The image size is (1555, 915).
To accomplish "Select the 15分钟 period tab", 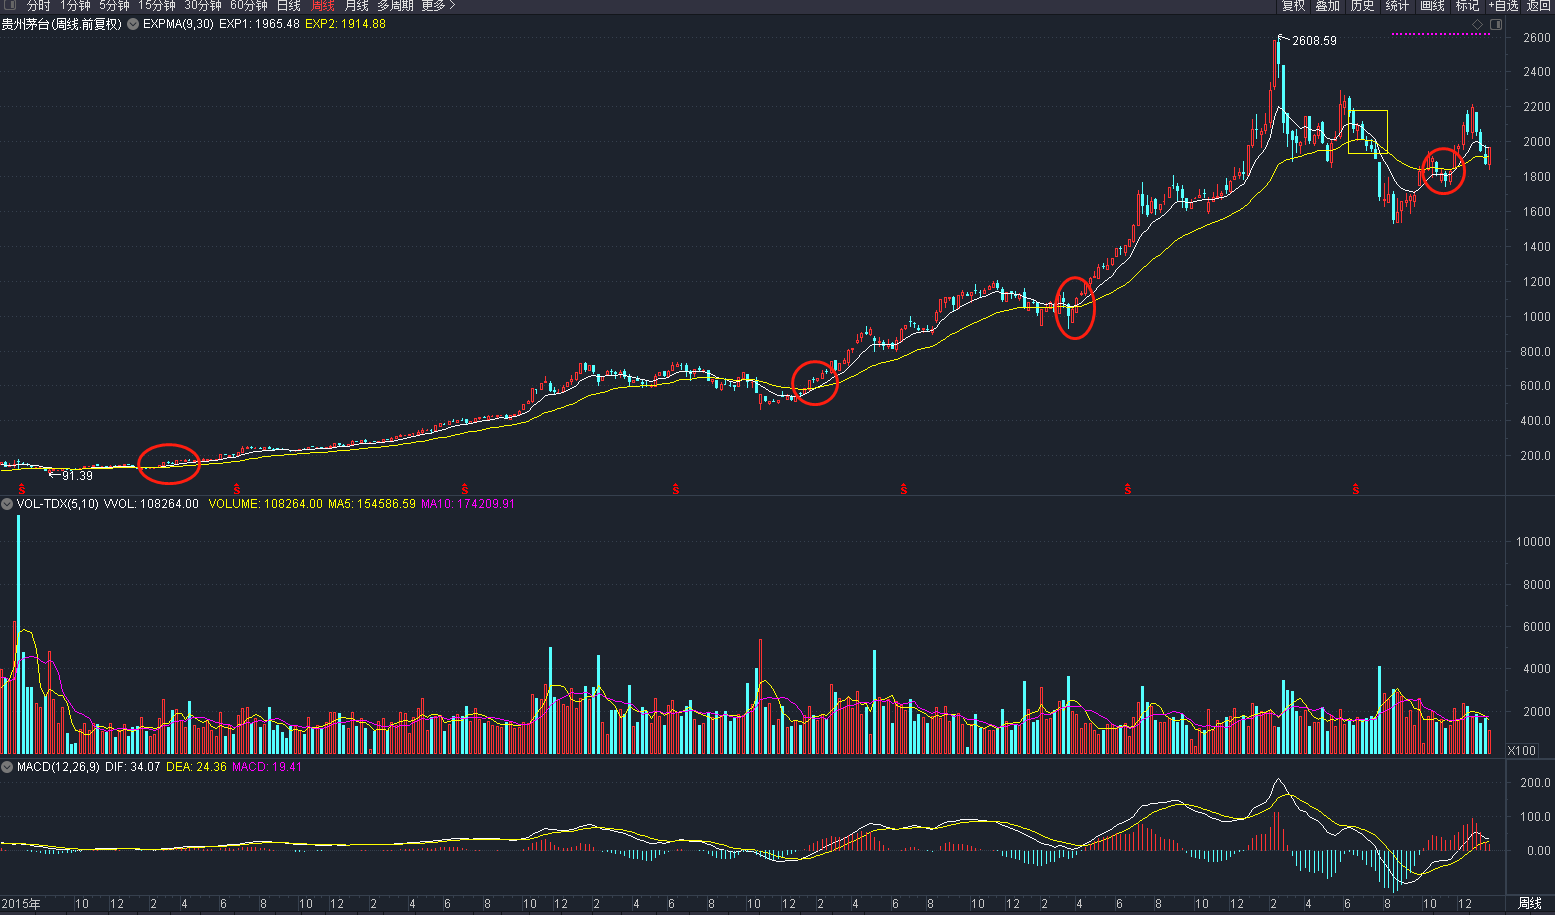I will click(x=157, y=6).
